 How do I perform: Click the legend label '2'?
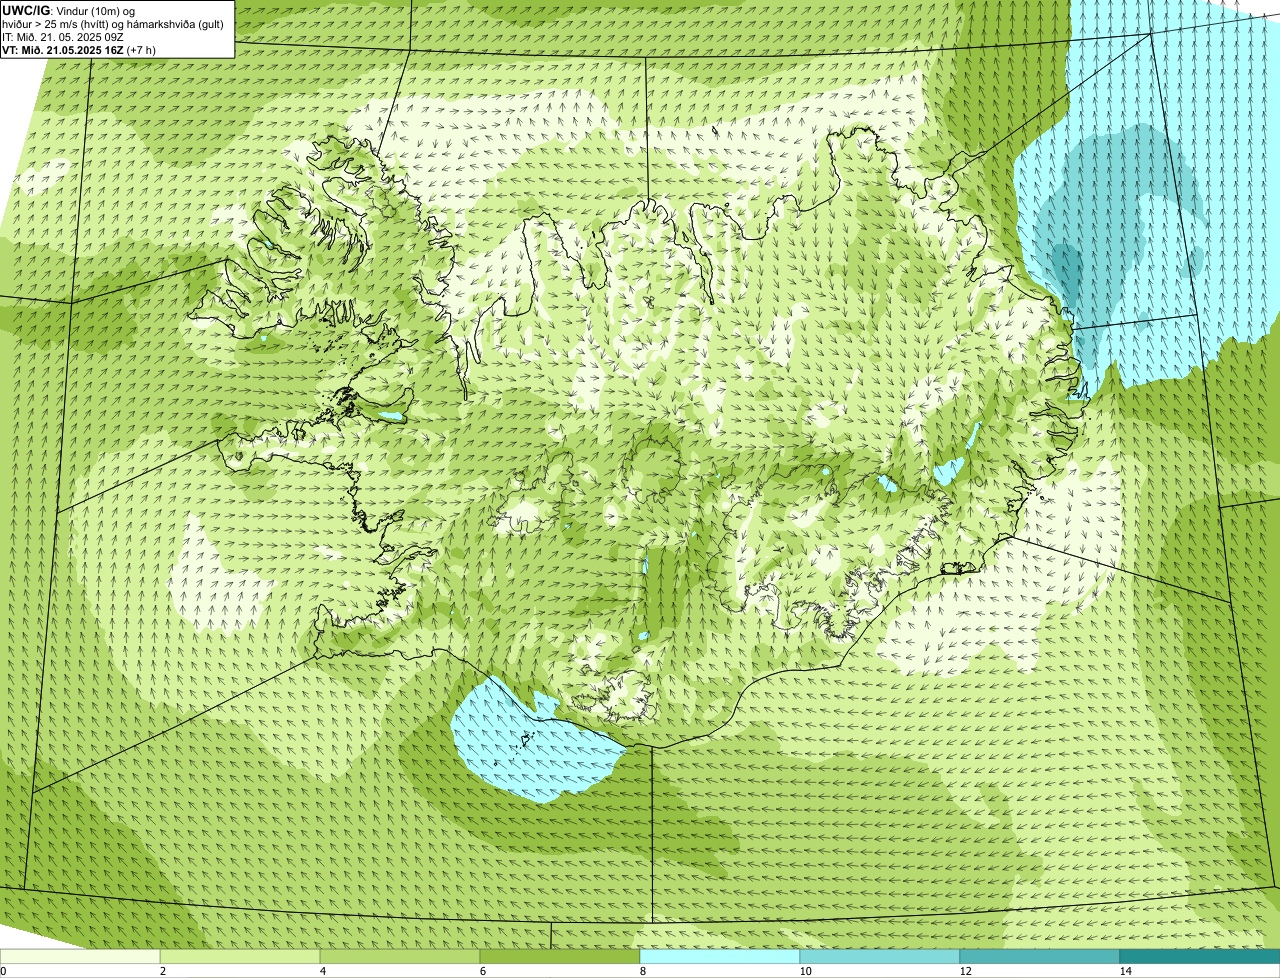(162, 971)
